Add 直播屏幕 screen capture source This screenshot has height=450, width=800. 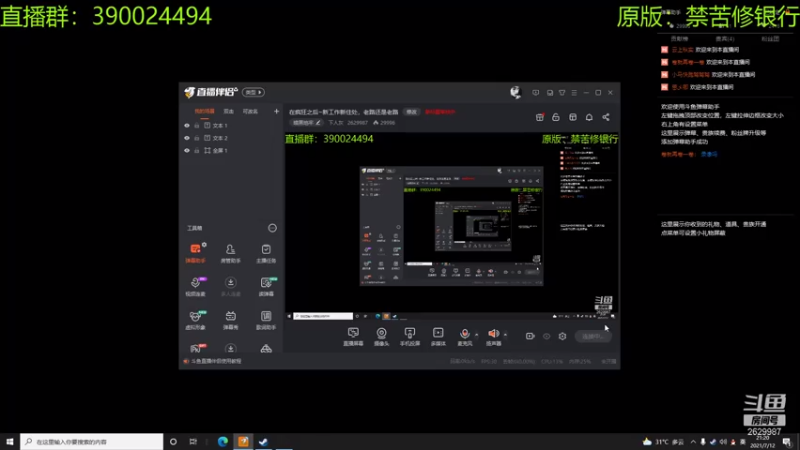coord(353,337)
